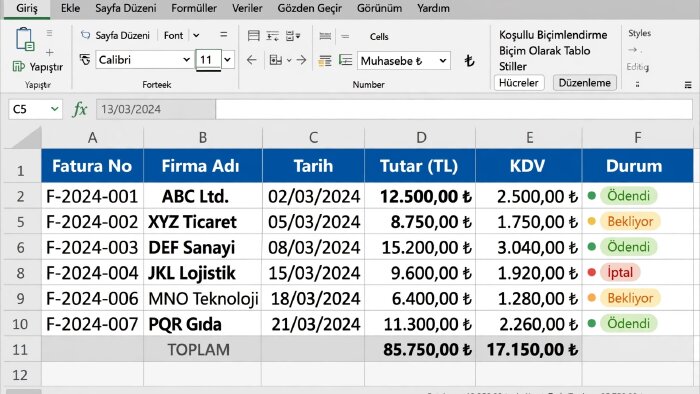
Task: Click the right arrow icon in ribbon
Action: (301, 60)
